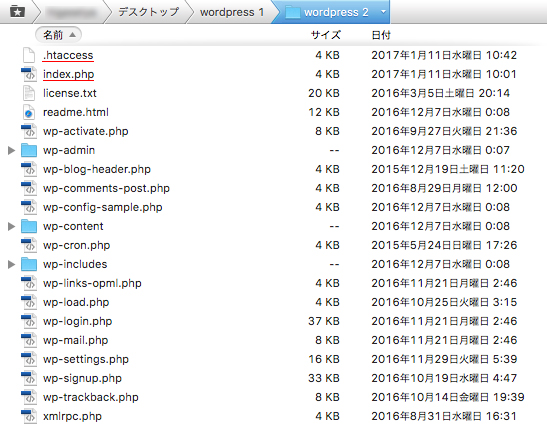Viewport: 547px width, 432px height.
Task: Sort by the サイズ column header
Action: click(x=325, y=35)
